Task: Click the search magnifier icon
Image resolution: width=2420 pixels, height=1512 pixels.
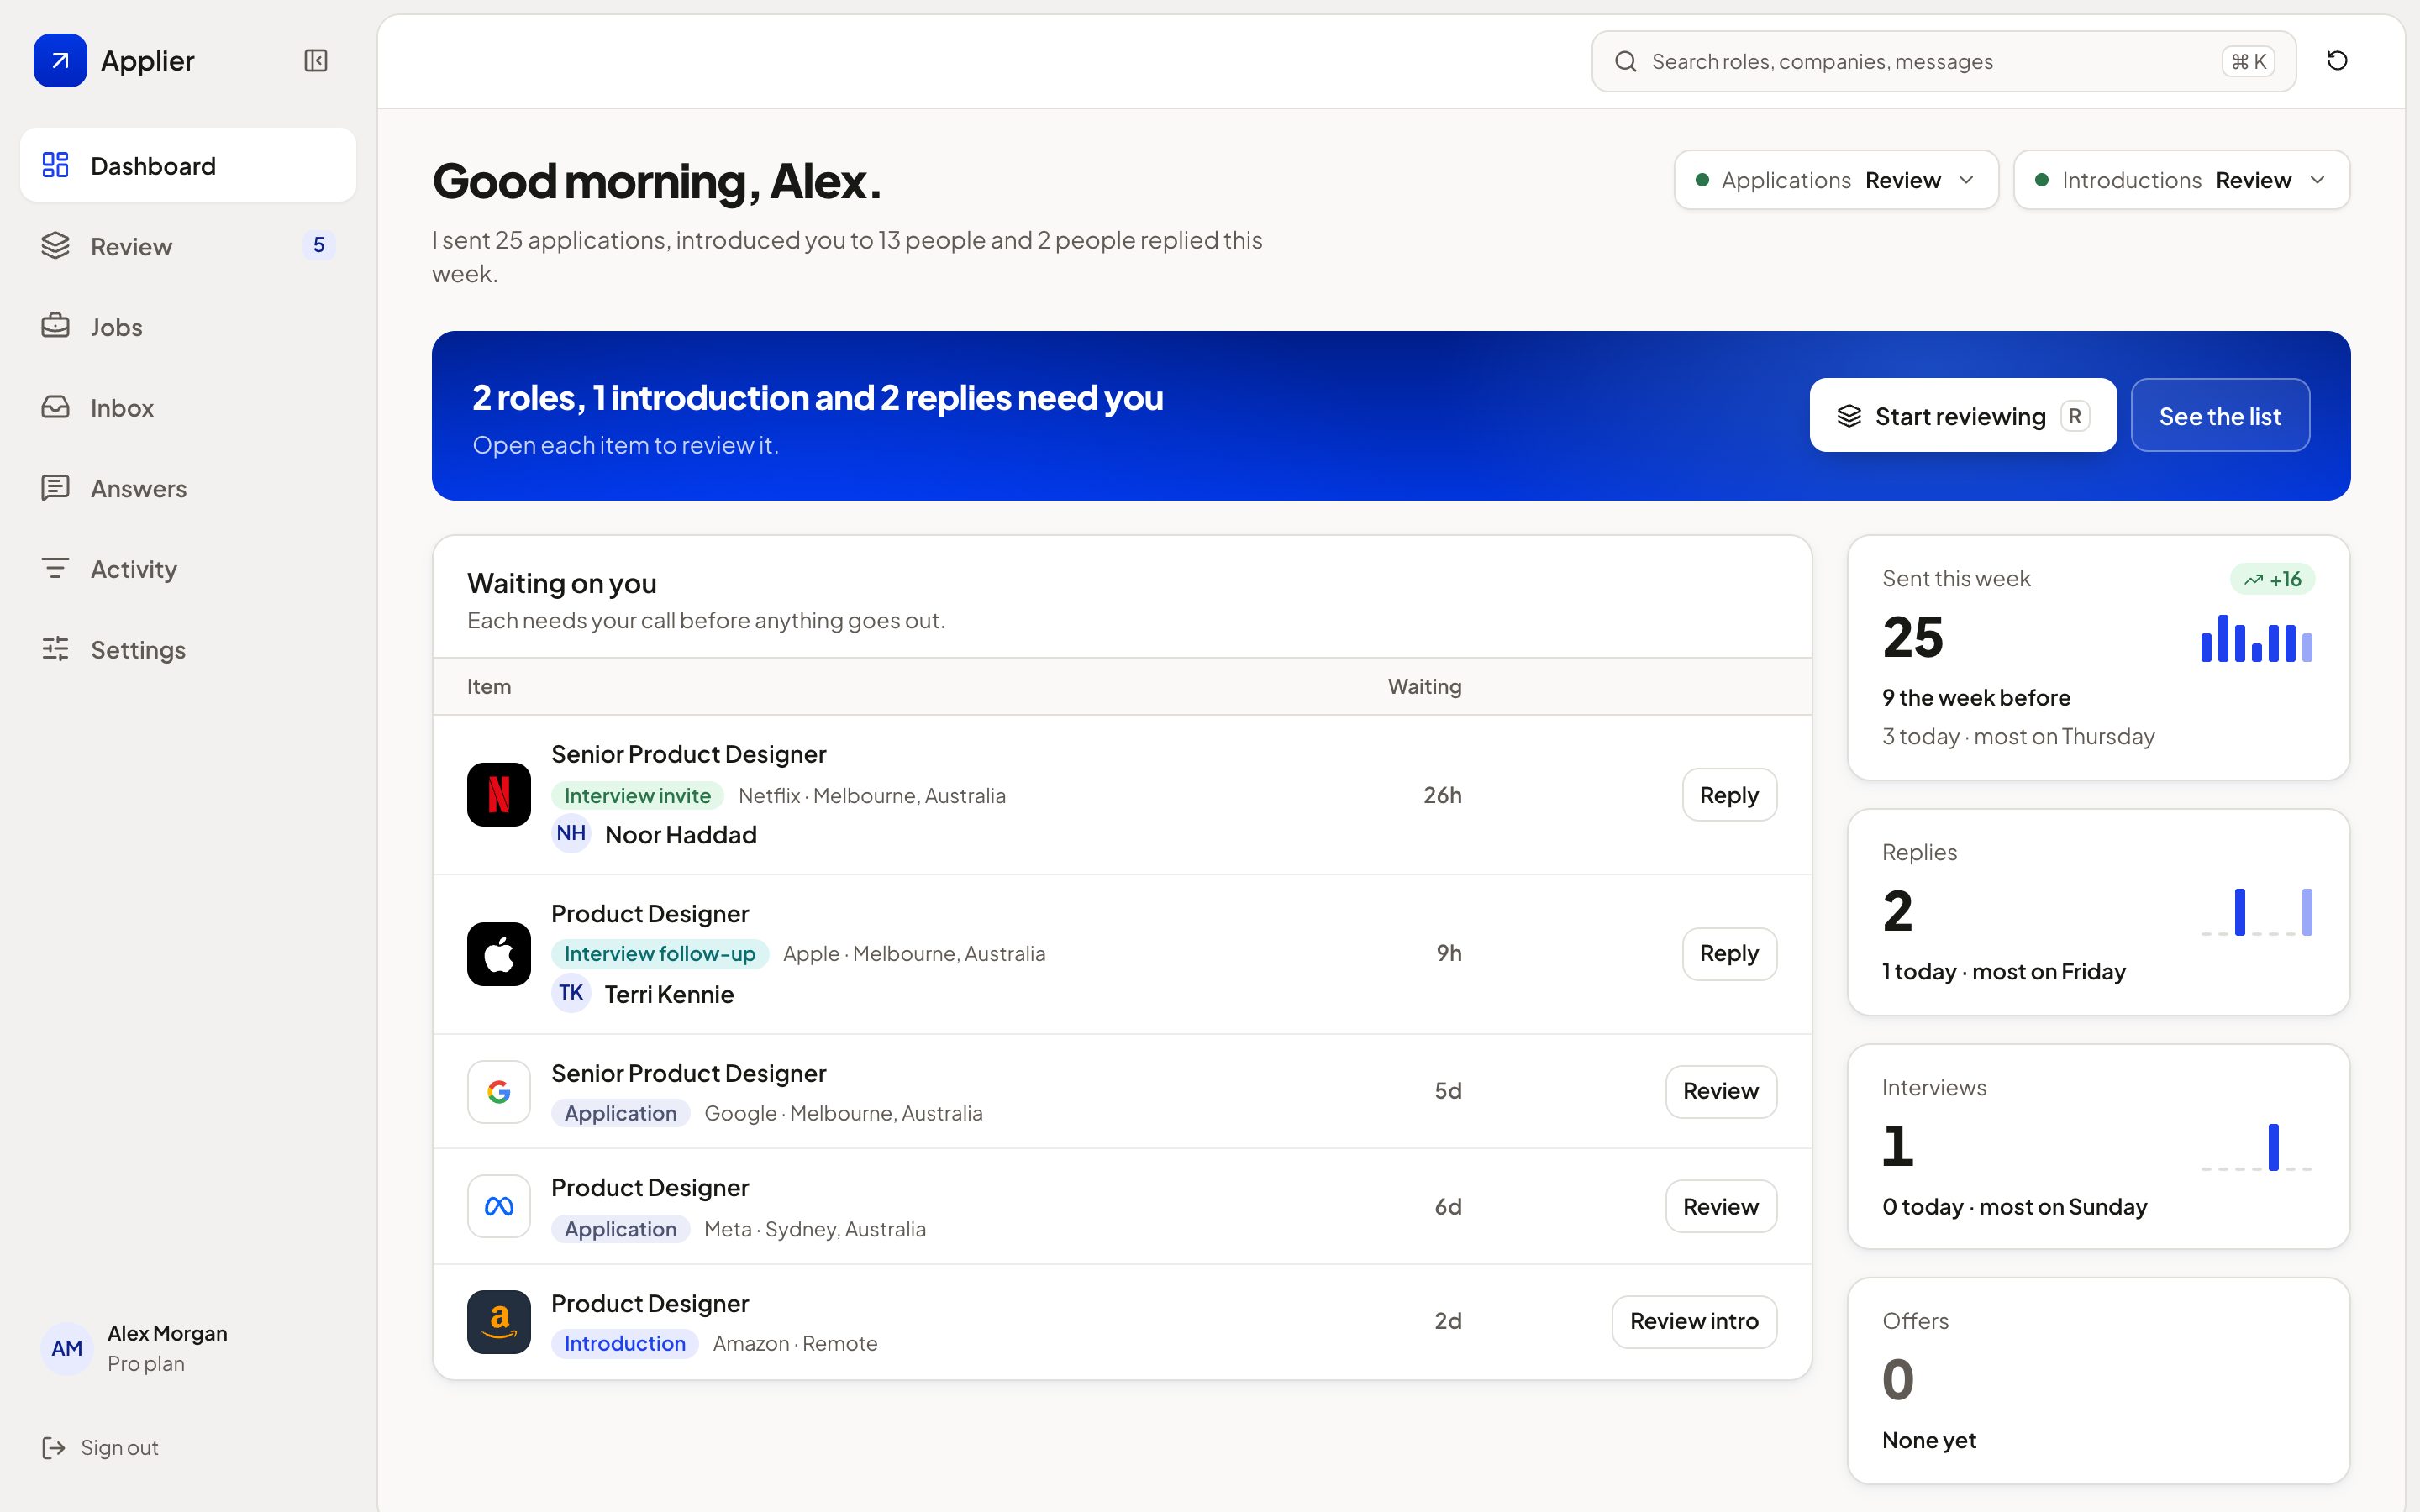Action: (1626, 62)
